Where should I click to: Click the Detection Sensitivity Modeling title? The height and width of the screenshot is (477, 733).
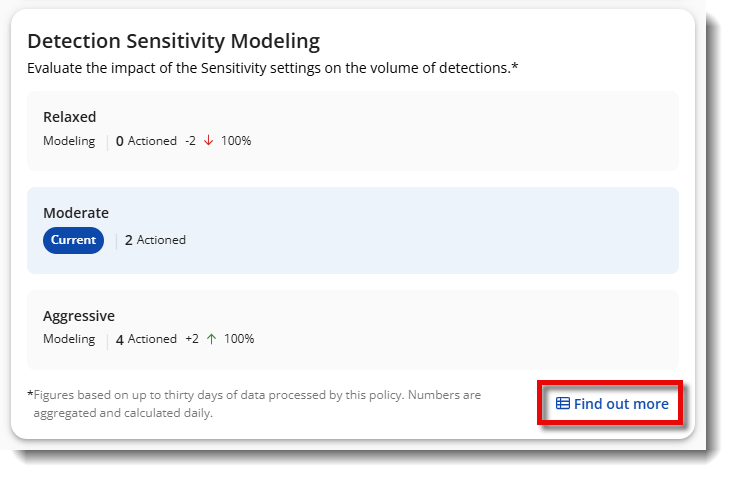173,42
